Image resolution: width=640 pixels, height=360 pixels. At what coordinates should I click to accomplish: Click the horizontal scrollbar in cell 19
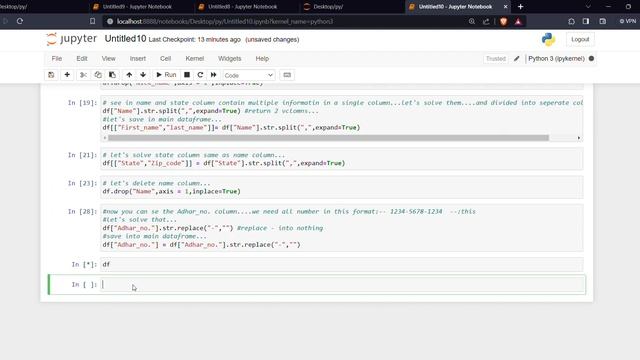point(328,138)
